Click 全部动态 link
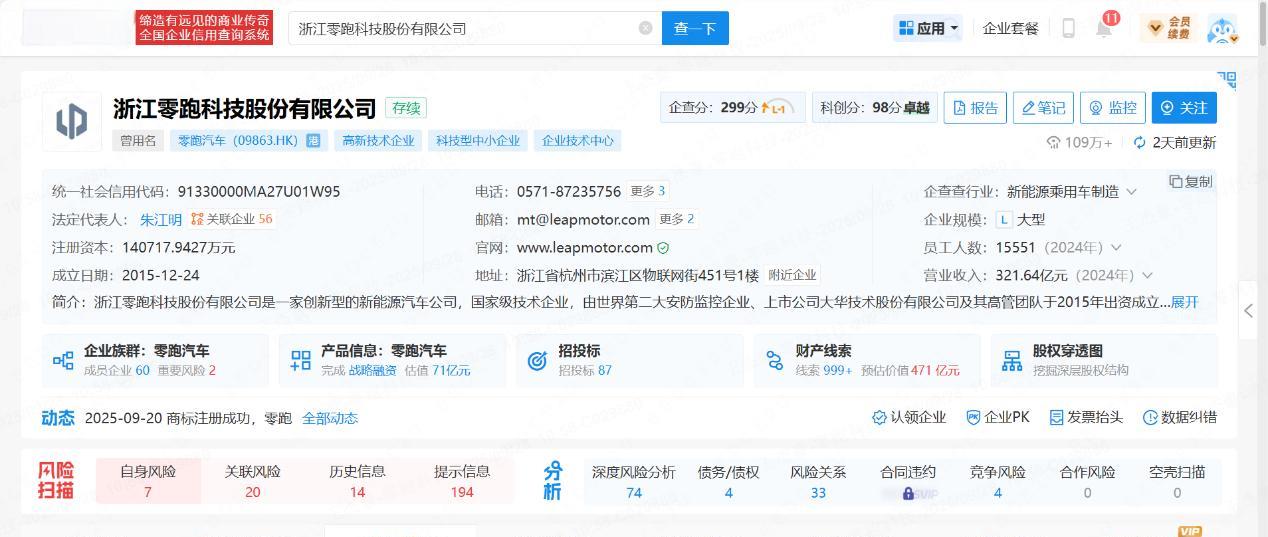The image size is (1268, 537). [330, 418]
